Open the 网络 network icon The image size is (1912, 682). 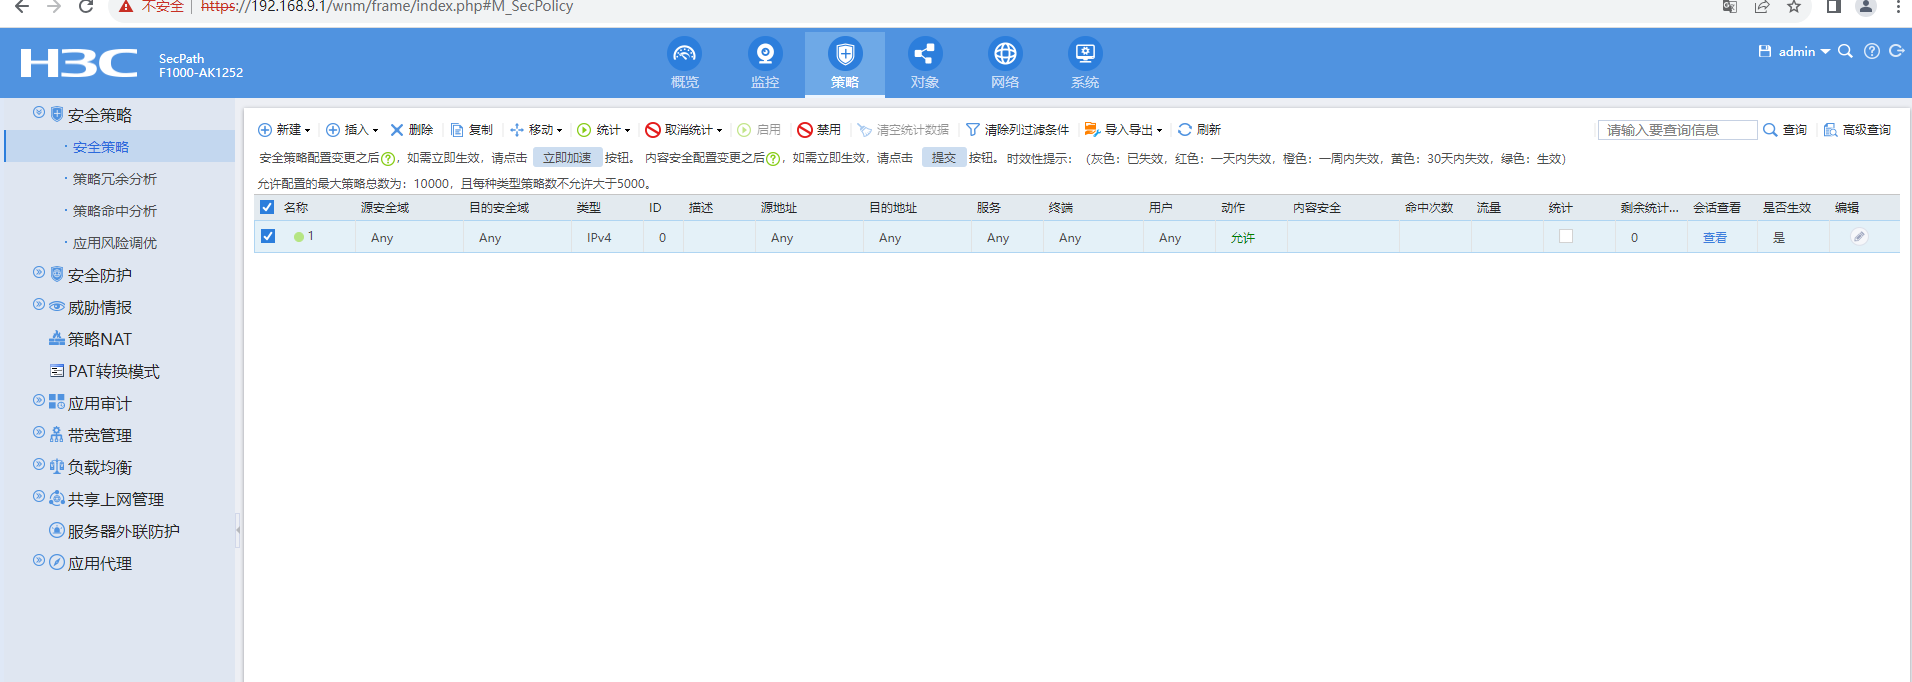tap(1004, 55)
